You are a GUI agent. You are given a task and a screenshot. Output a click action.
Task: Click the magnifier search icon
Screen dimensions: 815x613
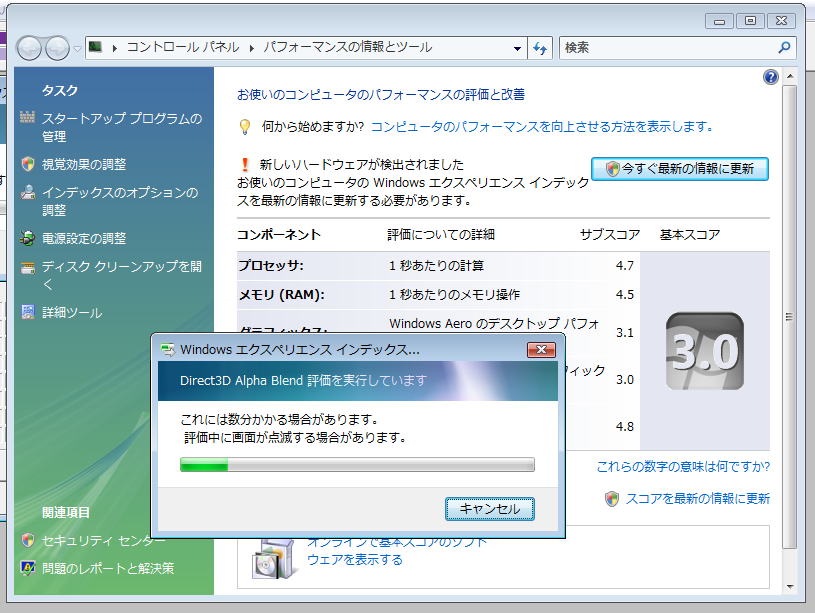click(784, 47)
